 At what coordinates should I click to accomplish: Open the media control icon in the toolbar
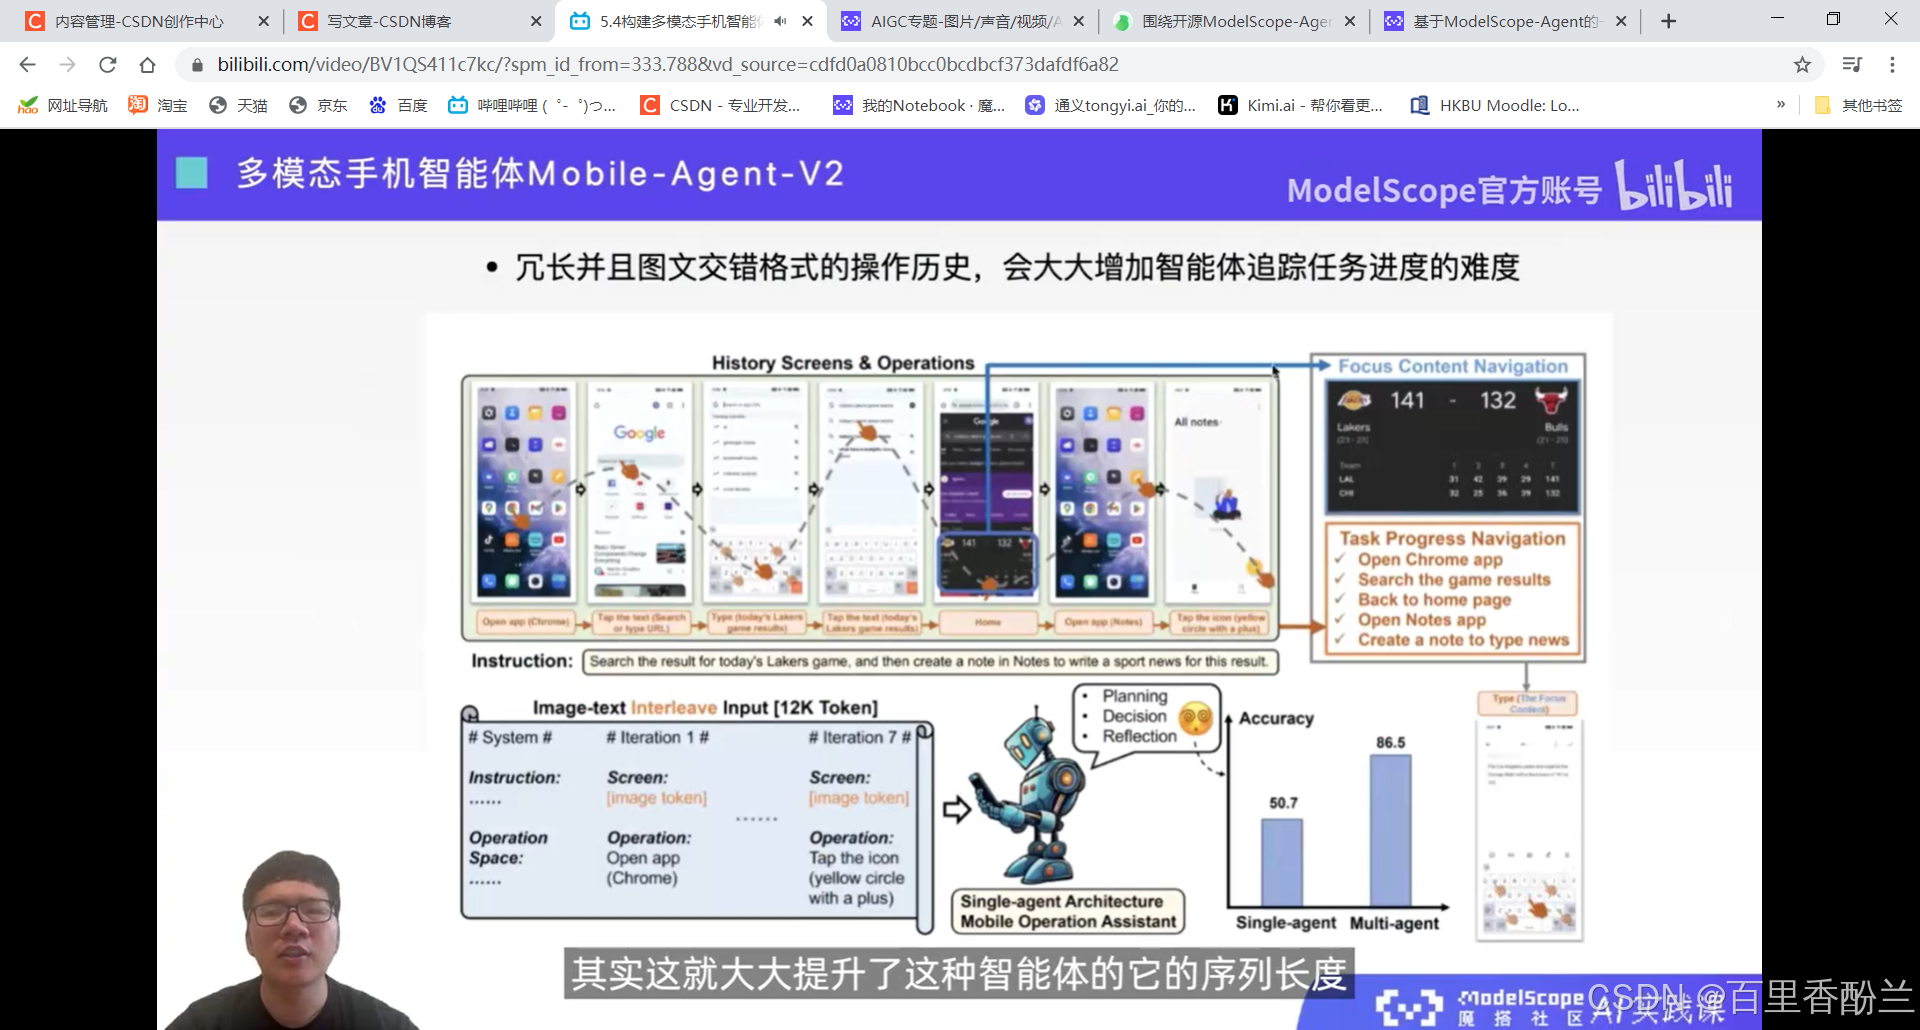pyautogui.click(x=1852, y=65)
